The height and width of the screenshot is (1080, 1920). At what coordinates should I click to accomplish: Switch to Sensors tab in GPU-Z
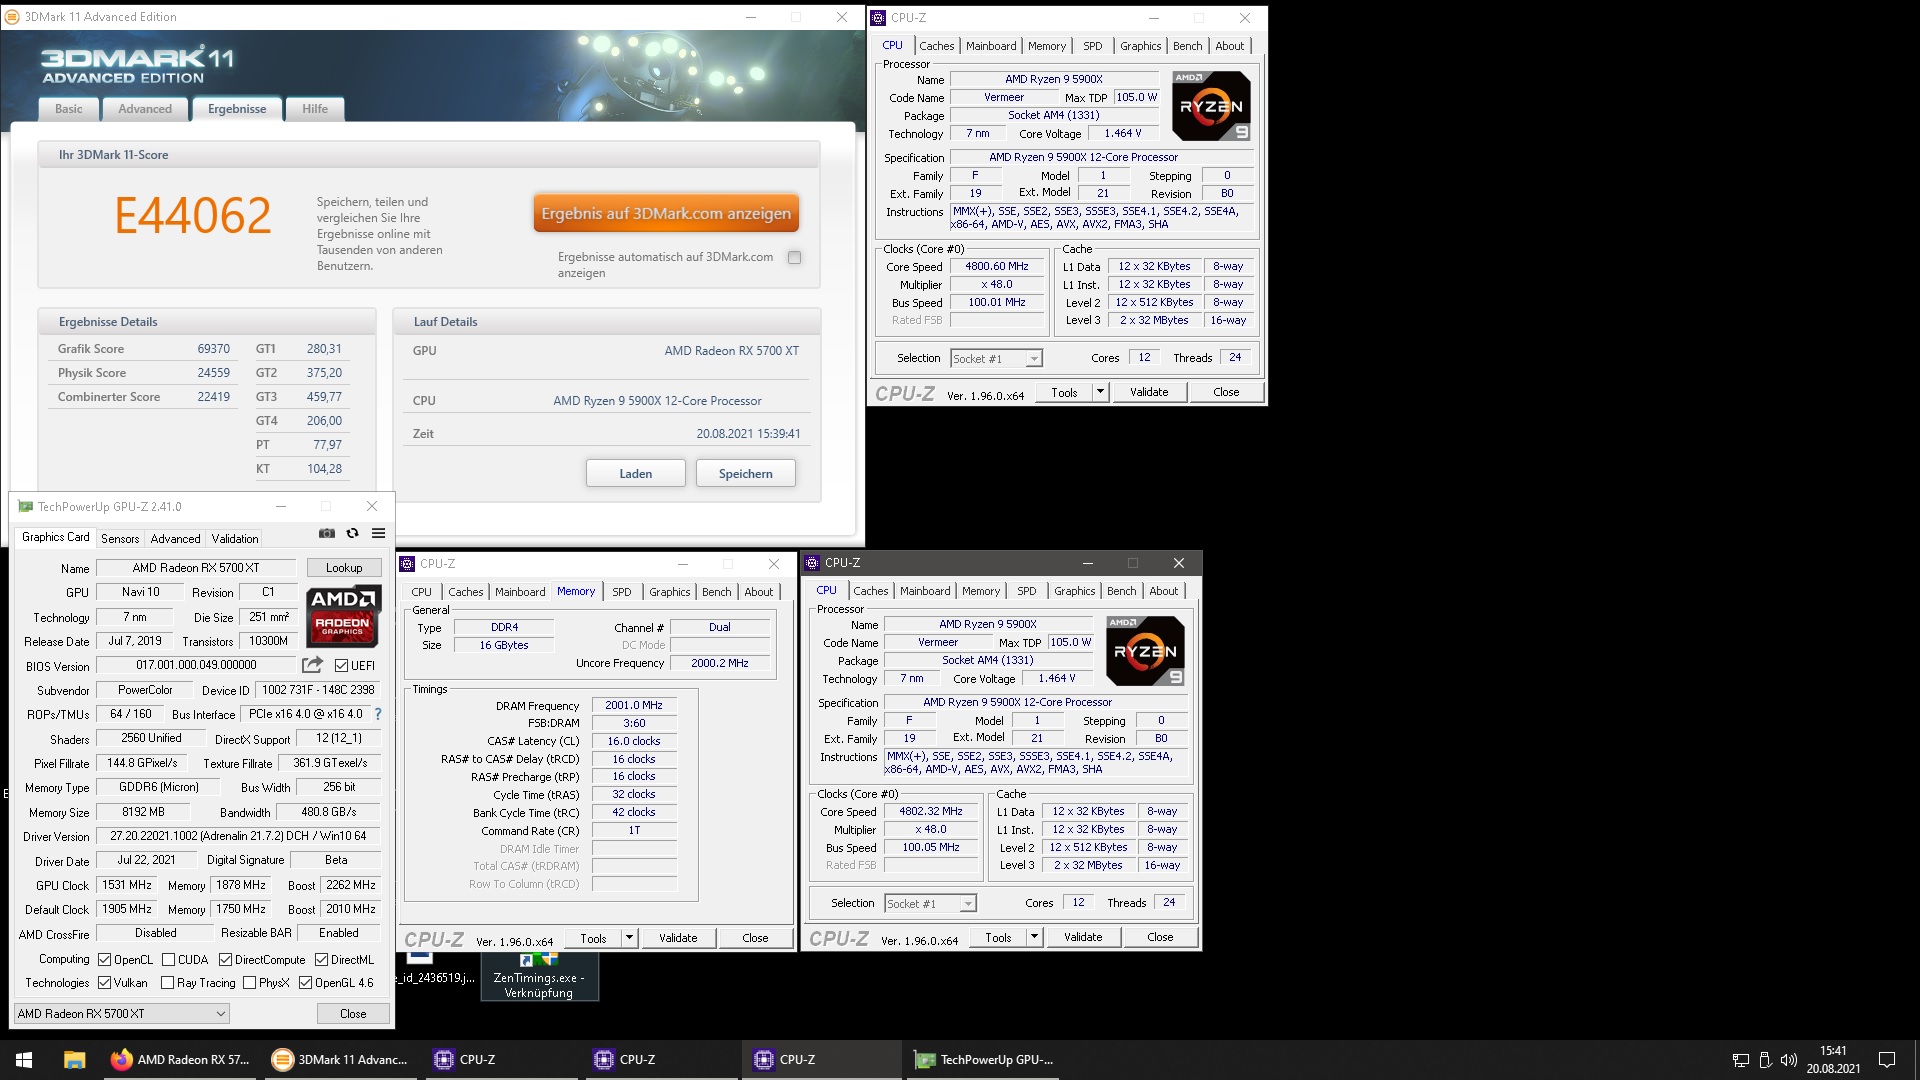120,538
